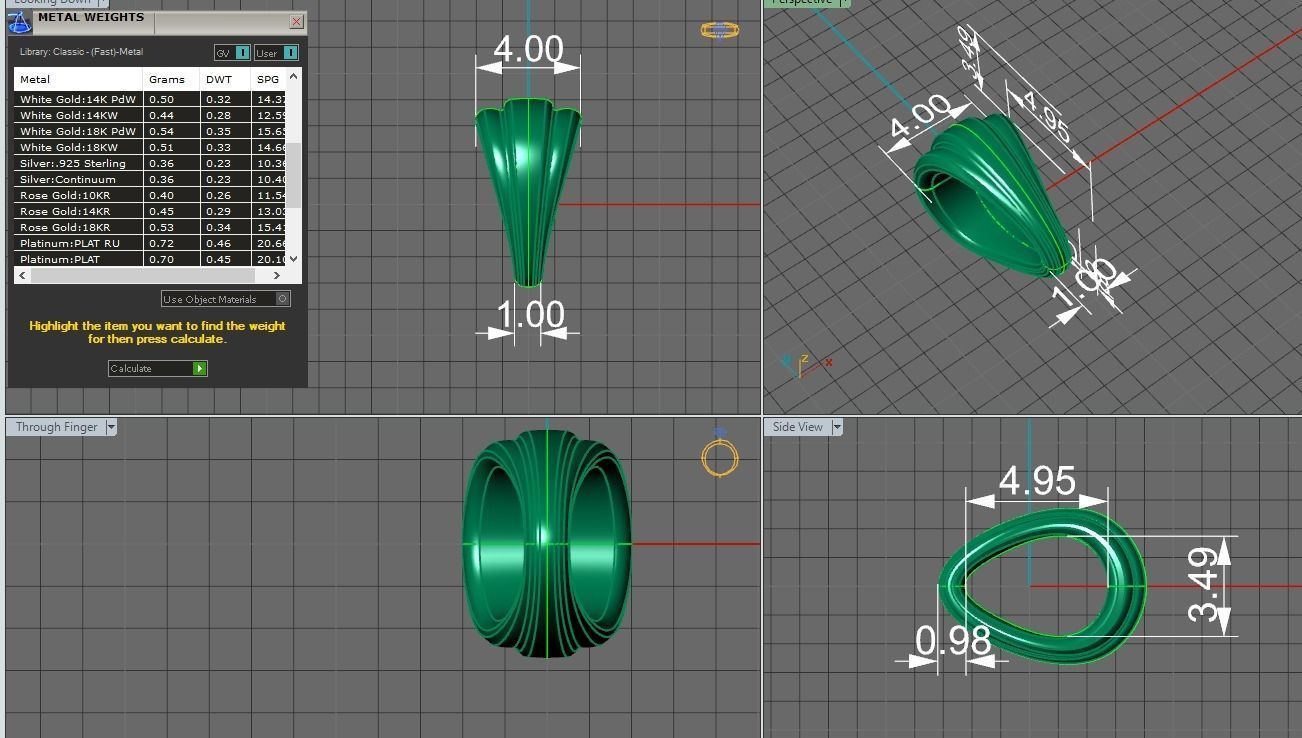Open the Side View viewport dropdown arrow
Viewport: 1302px width, 738px height.
pyautogui.click(x=837, y=427)
